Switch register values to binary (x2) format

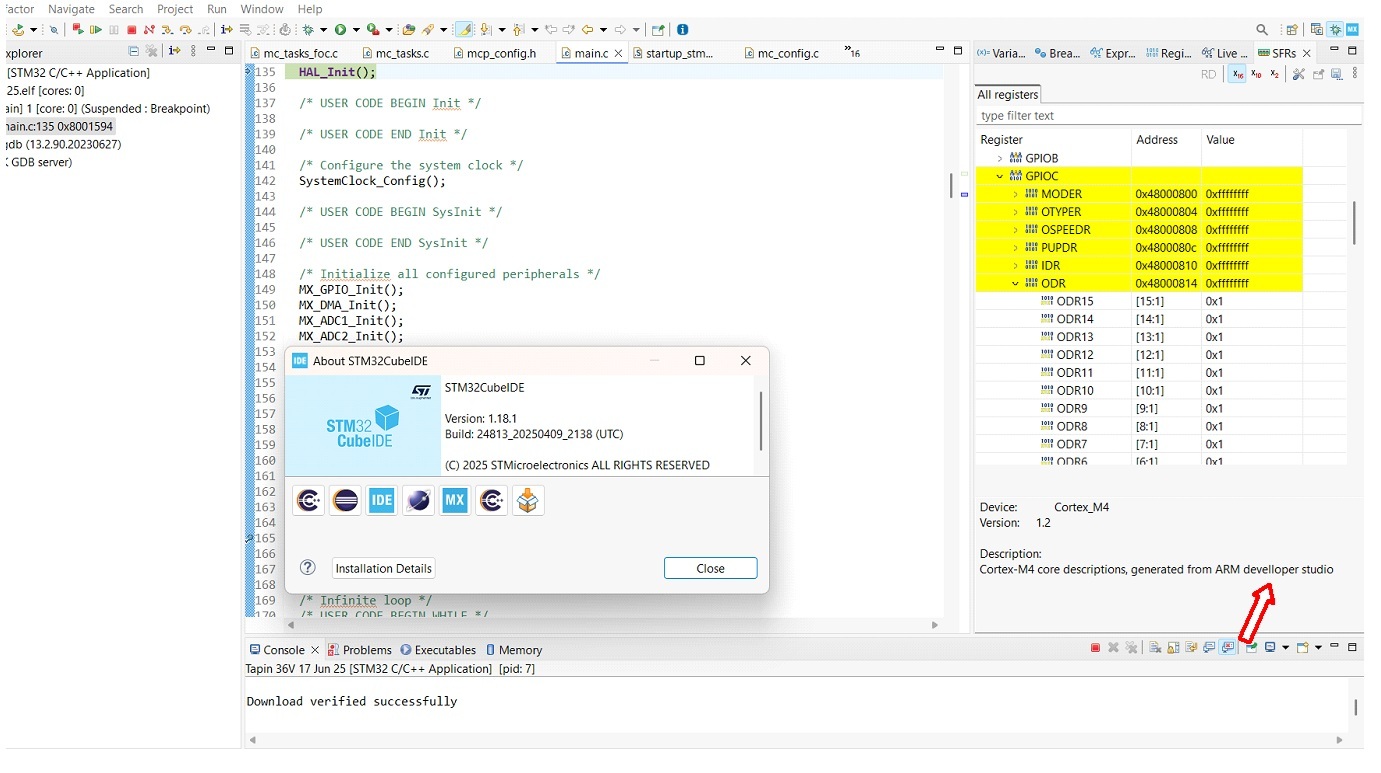tap(1274, 74)
